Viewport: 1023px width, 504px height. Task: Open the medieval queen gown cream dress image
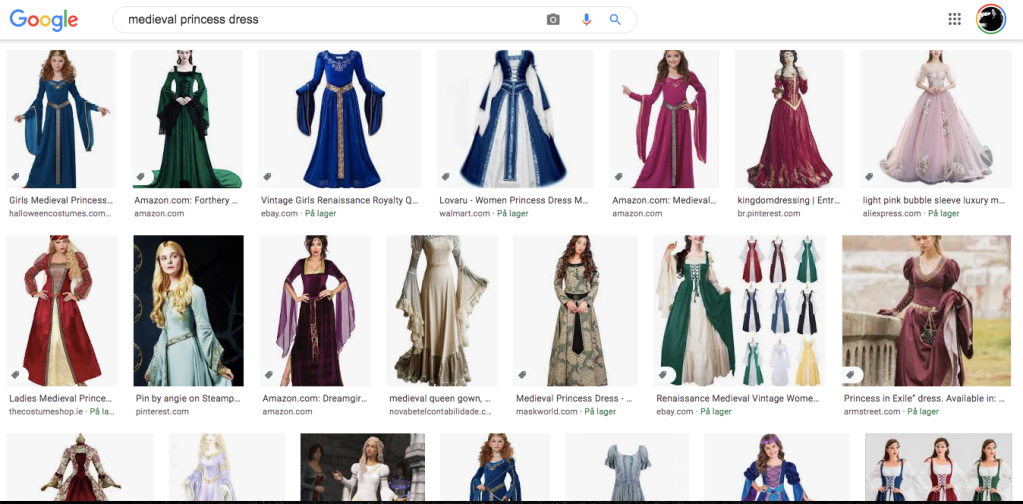point(441,310)
